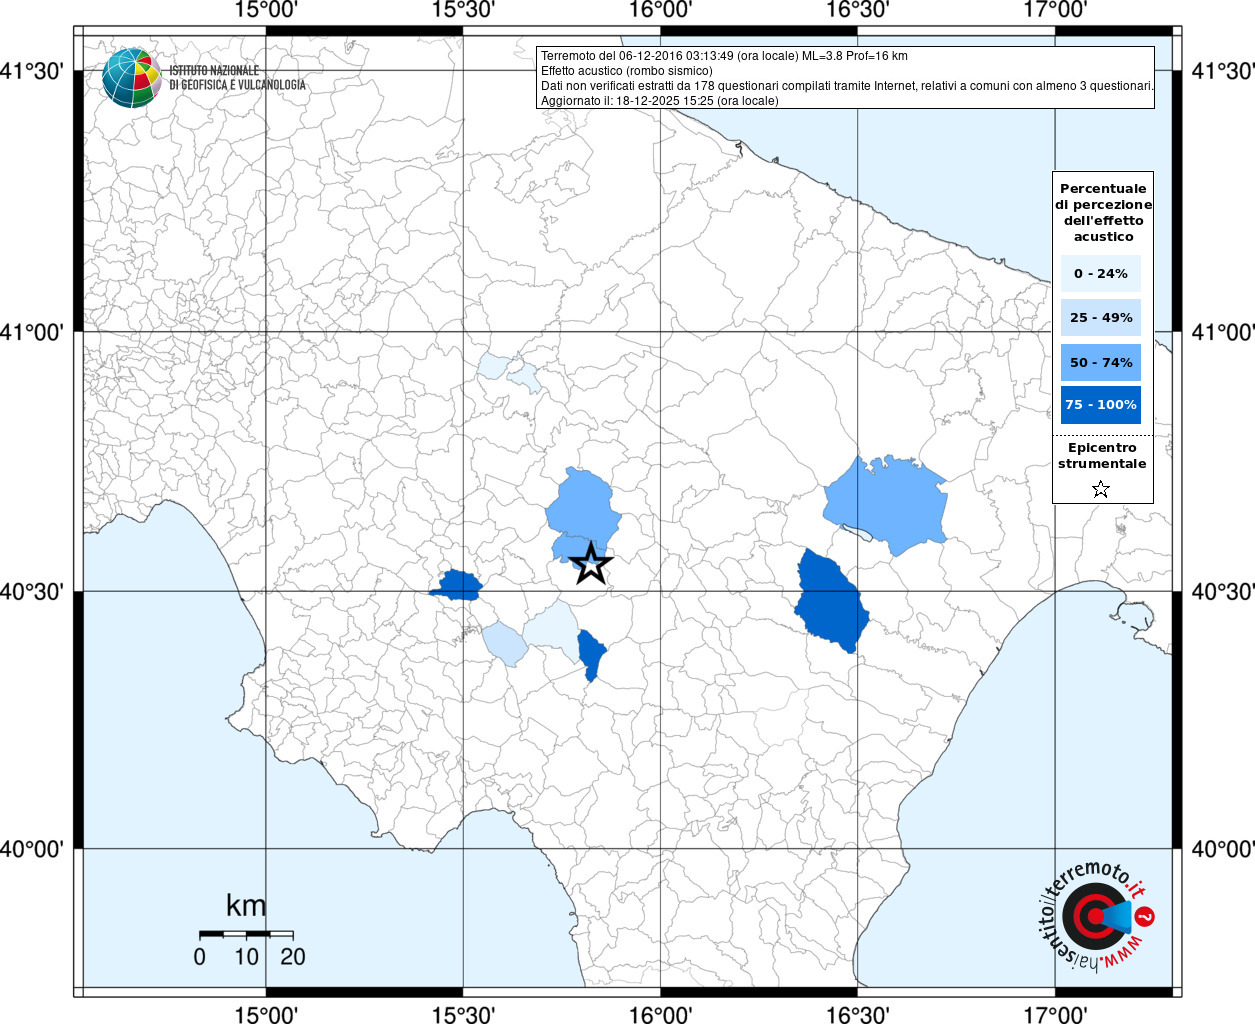Click the left axis label 40°30'

point(32,592)
